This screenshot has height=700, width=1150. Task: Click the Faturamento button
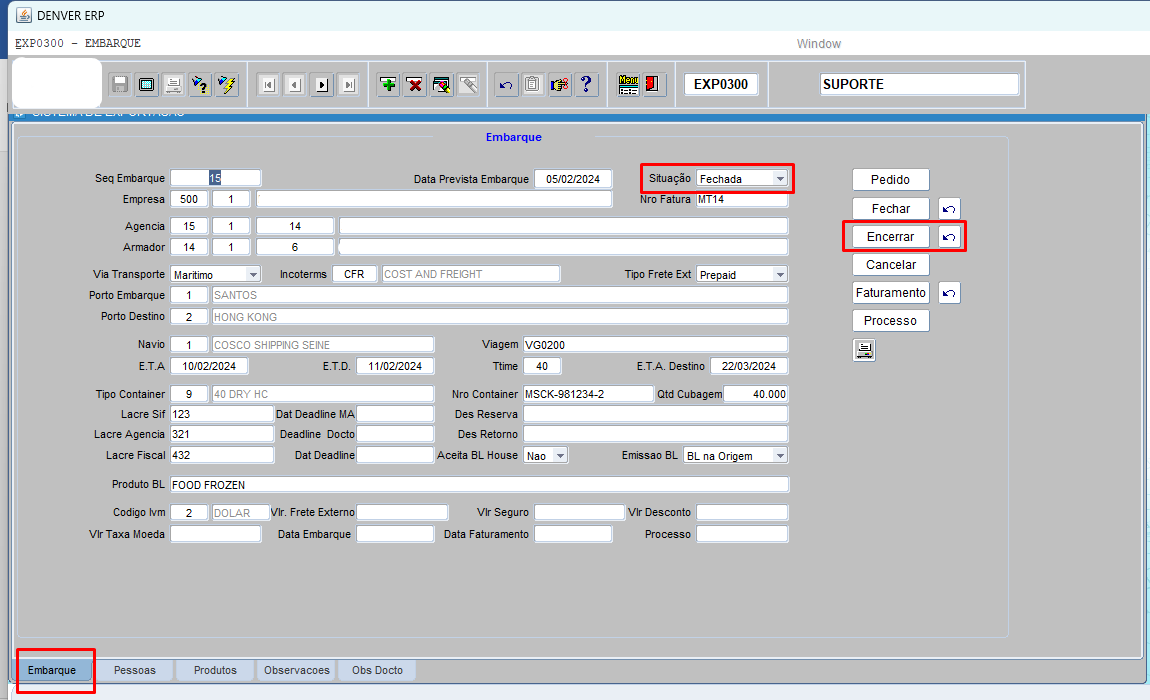[890, 293]
